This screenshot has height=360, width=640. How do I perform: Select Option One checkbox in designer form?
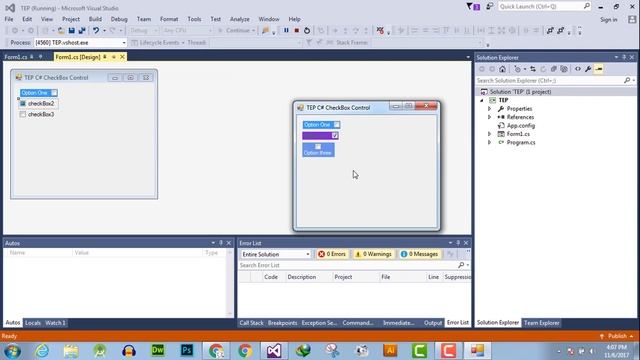point(39,93)
